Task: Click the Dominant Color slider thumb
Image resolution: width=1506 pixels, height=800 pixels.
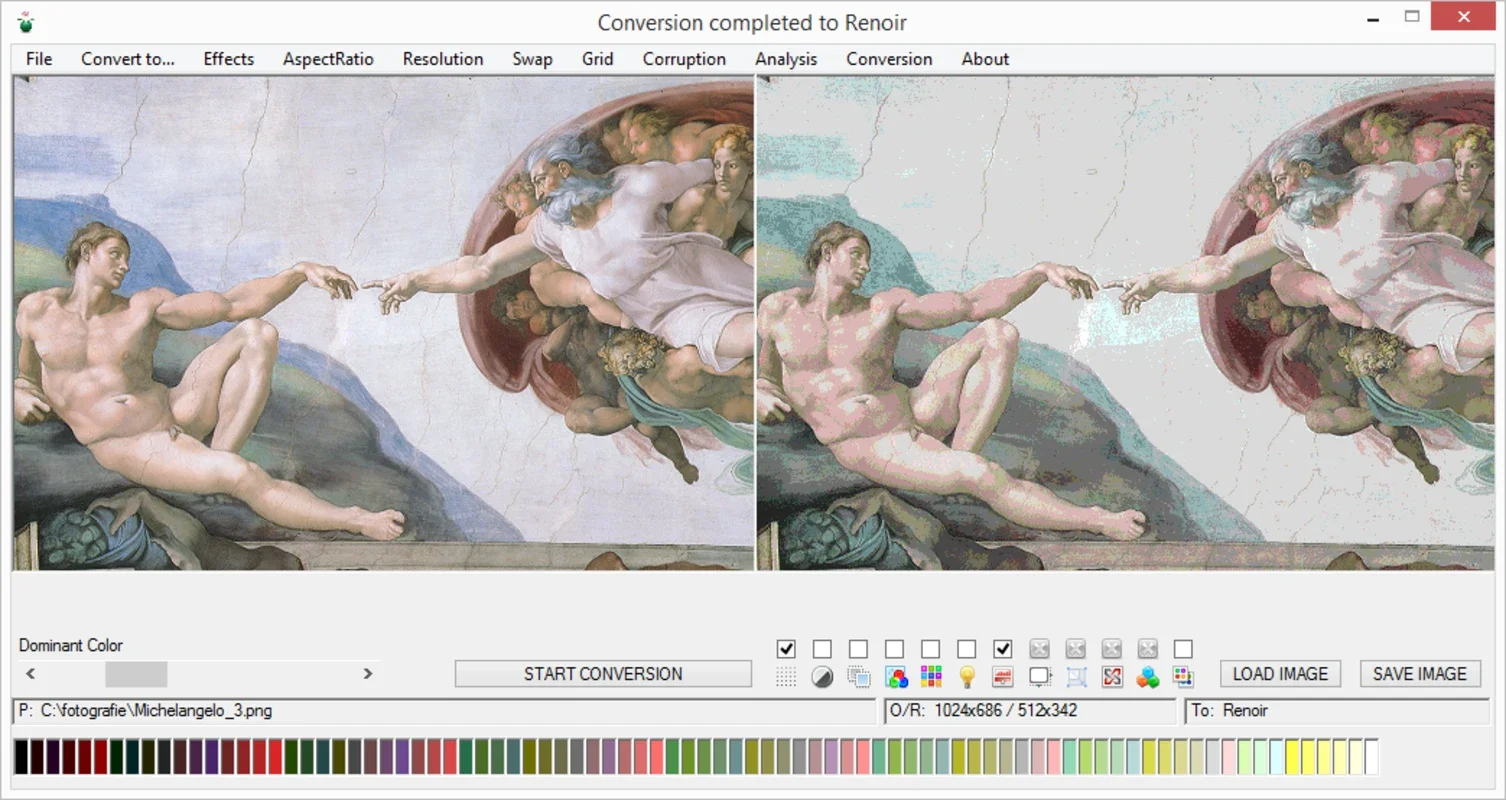Action: point(136,674)
